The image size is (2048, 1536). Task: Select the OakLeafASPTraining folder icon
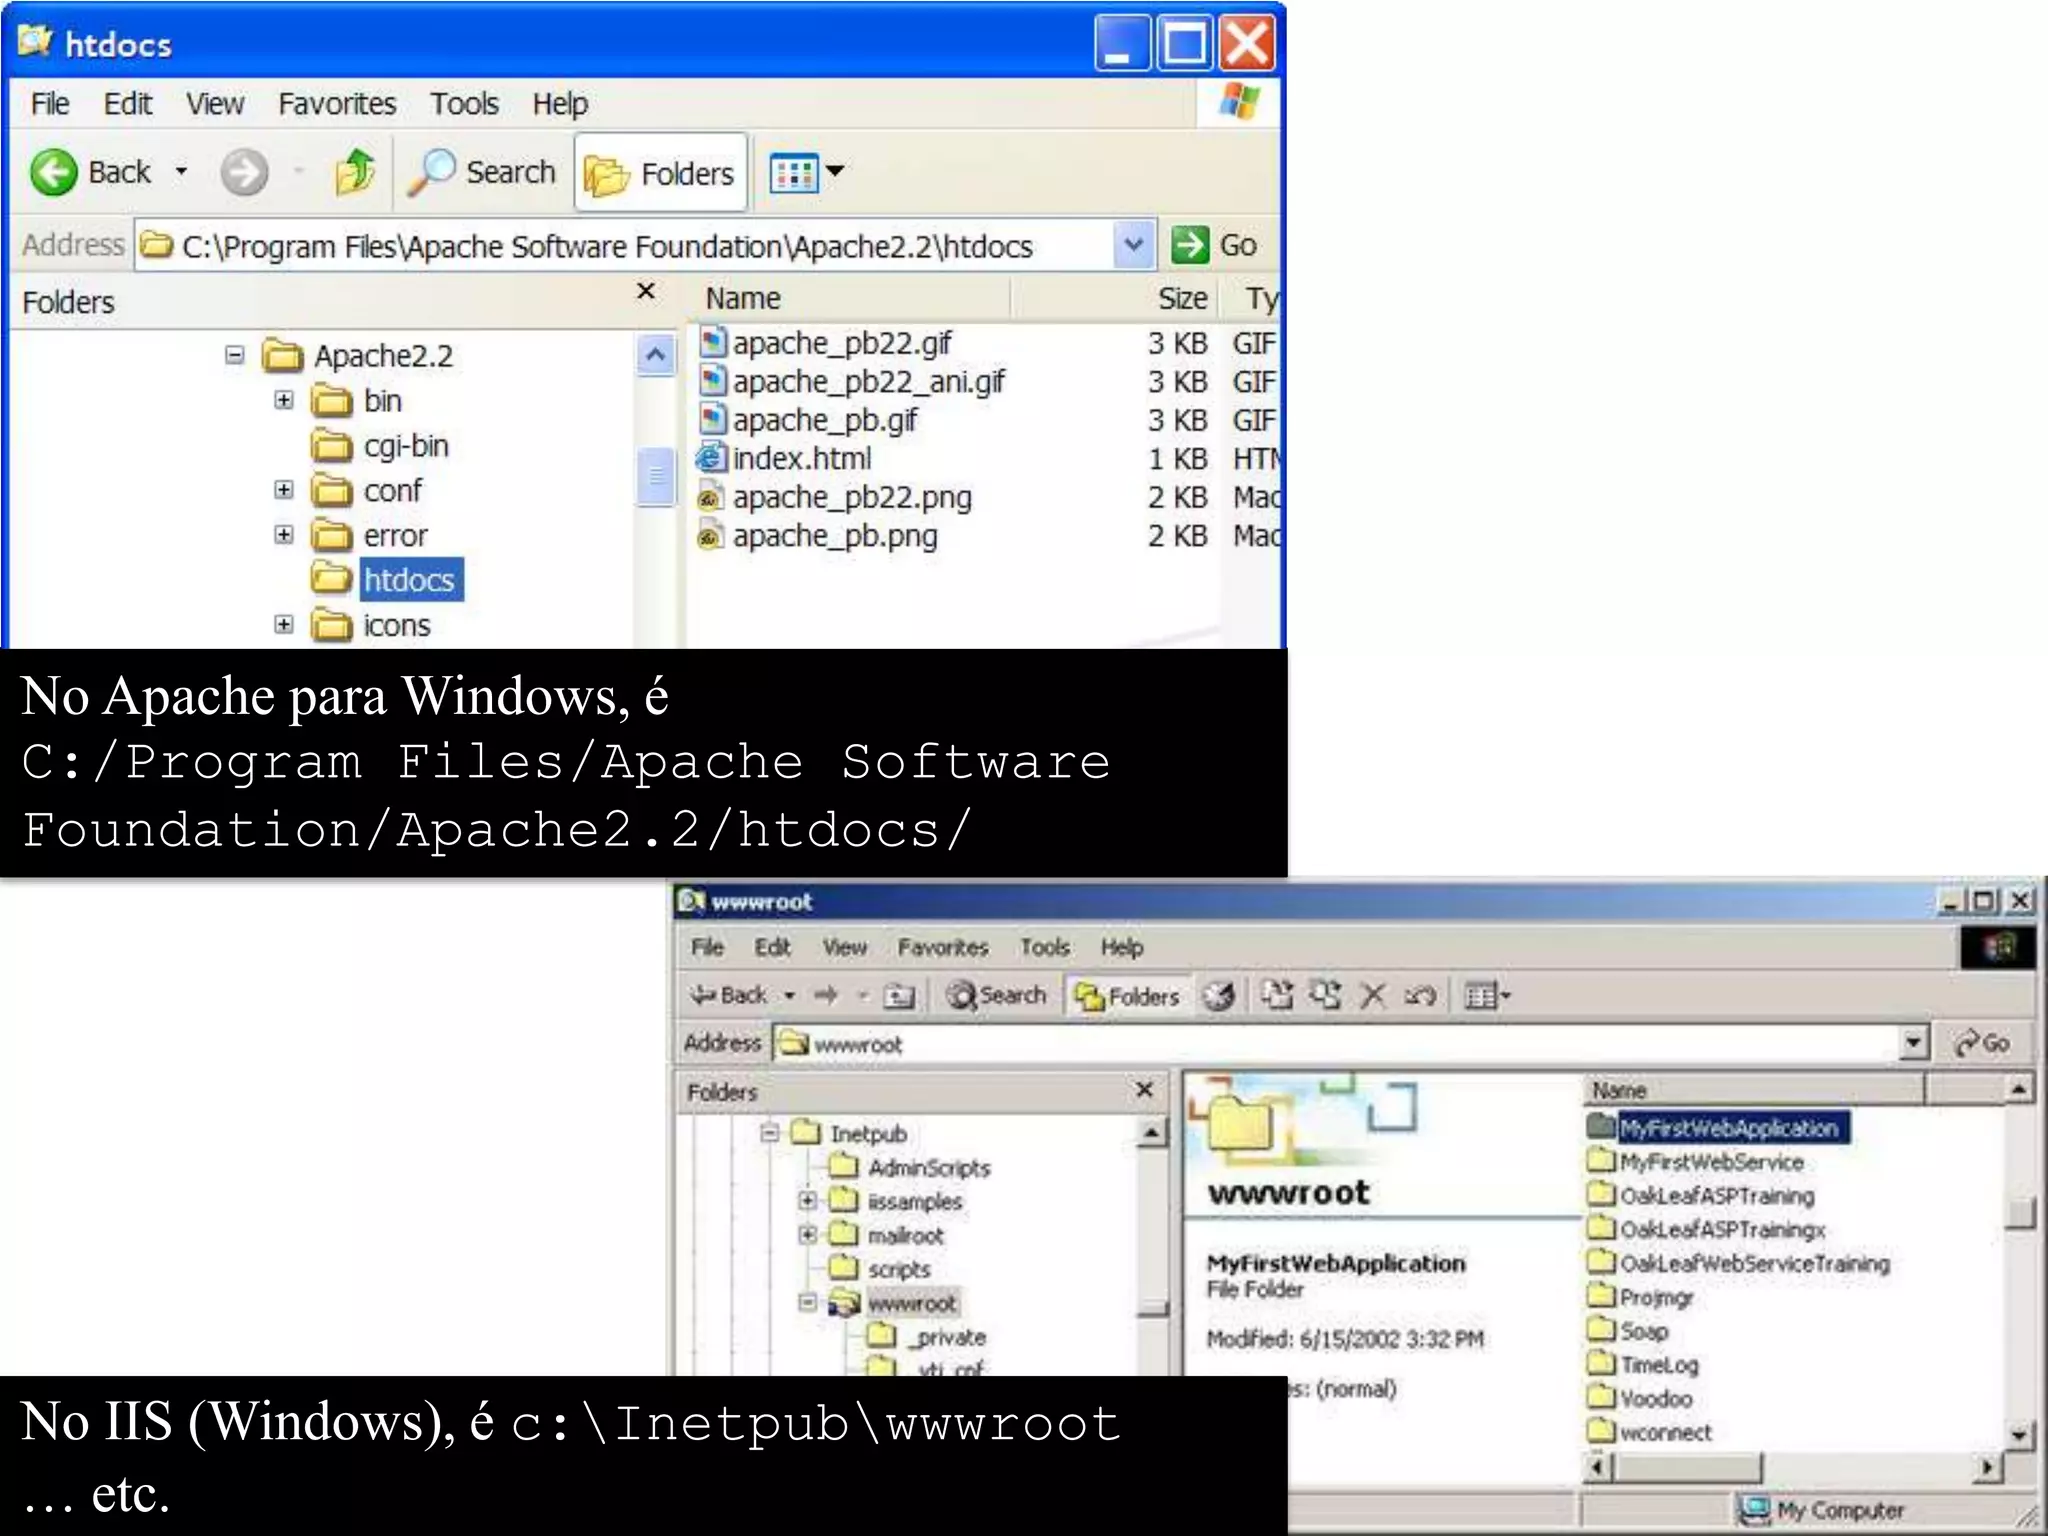pyautogui.click(x=1602, y=1195)
